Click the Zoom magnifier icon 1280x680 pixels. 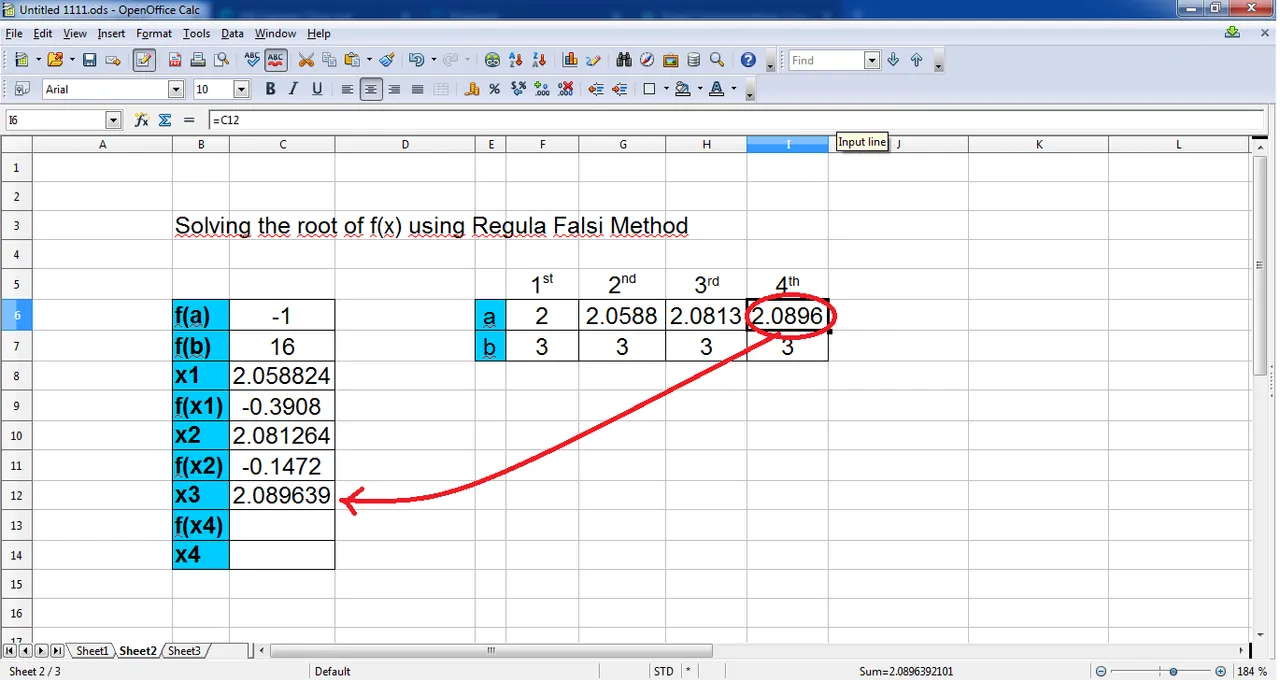[x=716, y=60]
